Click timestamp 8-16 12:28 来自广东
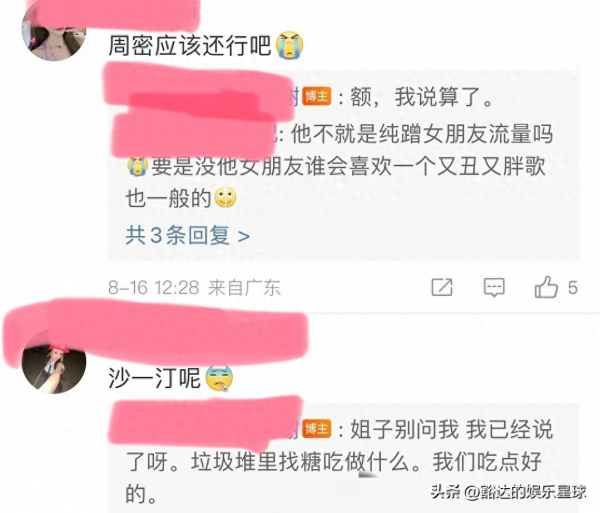The height and width of the screenshot is (513, 600). (194, 288)
